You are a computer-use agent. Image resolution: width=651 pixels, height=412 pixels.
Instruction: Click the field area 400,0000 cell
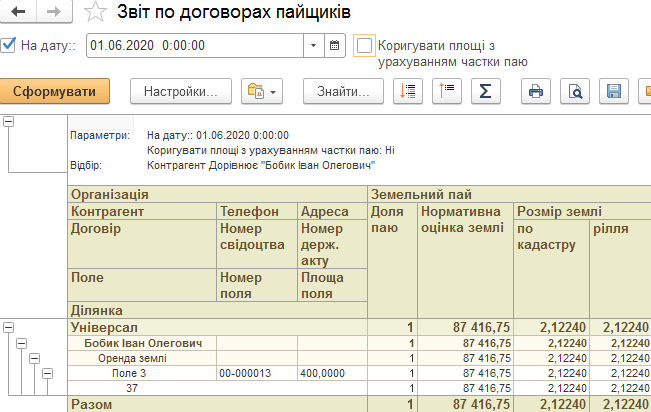pyautogui.click(x=332, y=373)
